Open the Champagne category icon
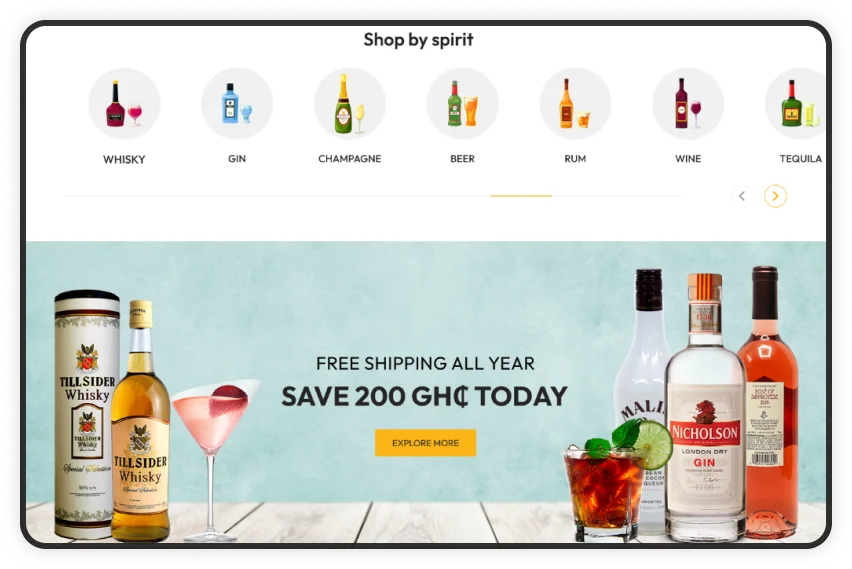This screenshot has height=569, width=852. click(x=350, y=103)
